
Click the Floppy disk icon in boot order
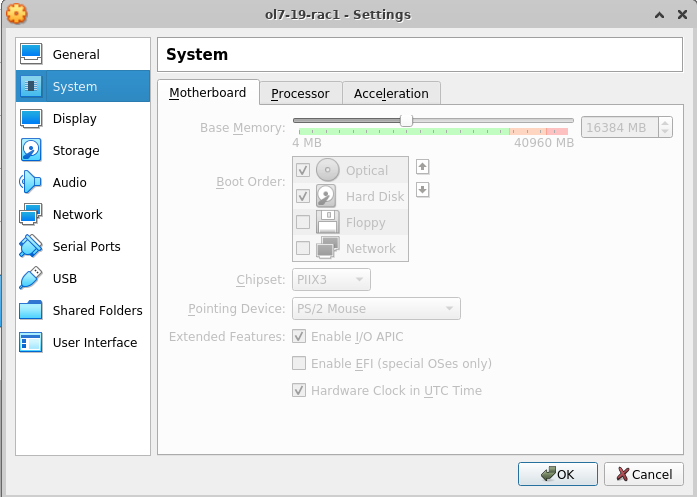pyautogui.click(x=328, y=222)
